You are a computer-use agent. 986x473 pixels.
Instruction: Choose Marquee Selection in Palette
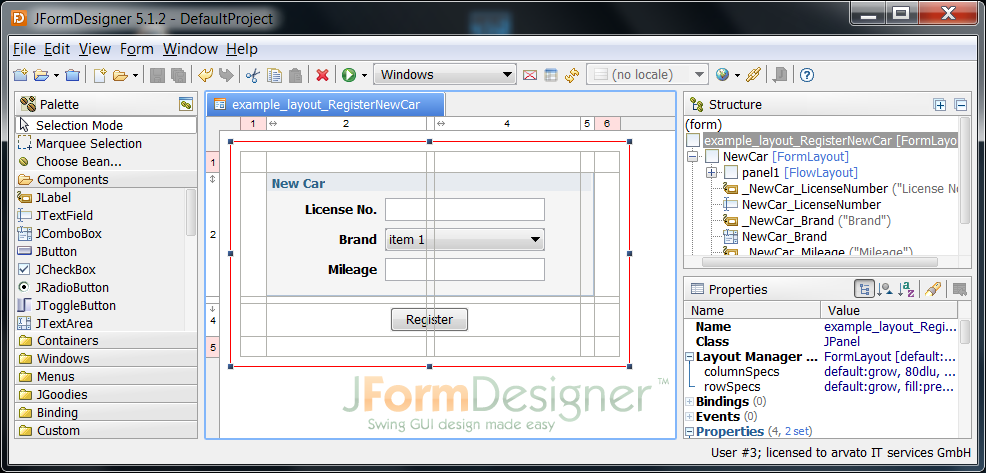tap(106, 143)
